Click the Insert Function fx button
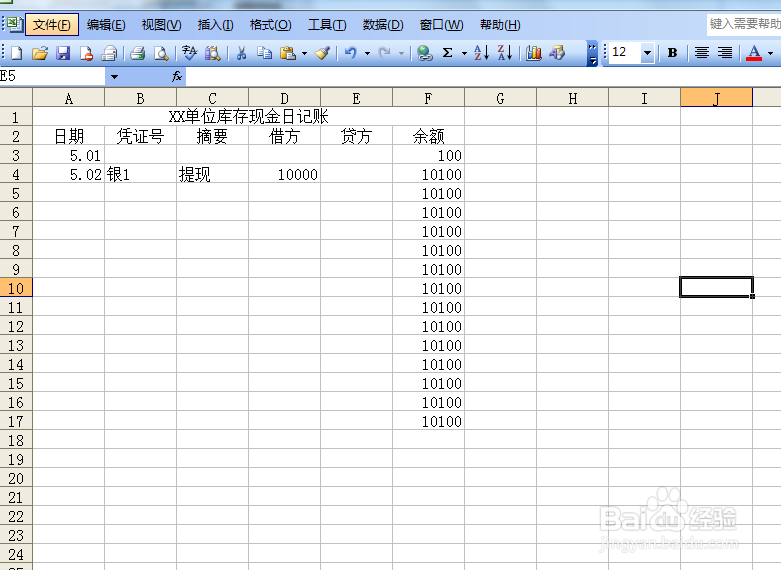Image resolution: width=781 pixels, height=570 pixels. tap(177, 76)
